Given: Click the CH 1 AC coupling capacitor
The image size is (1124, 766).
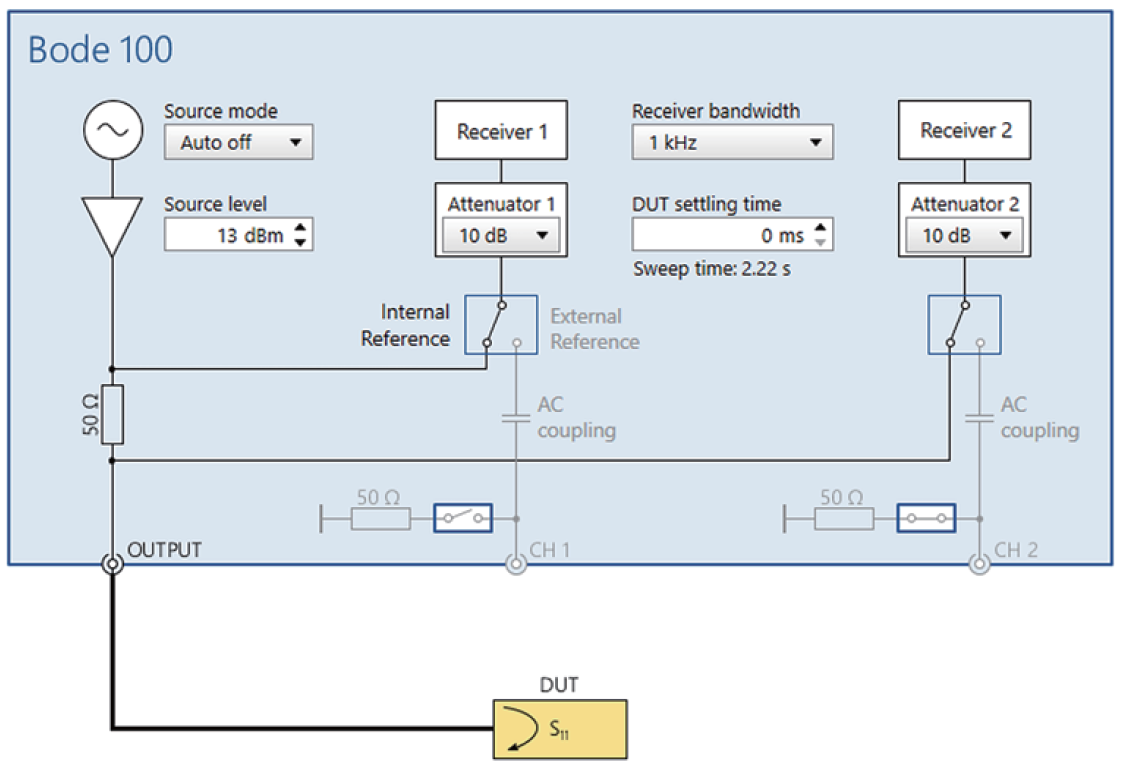Looking at the screenshot, I should 516,418.
